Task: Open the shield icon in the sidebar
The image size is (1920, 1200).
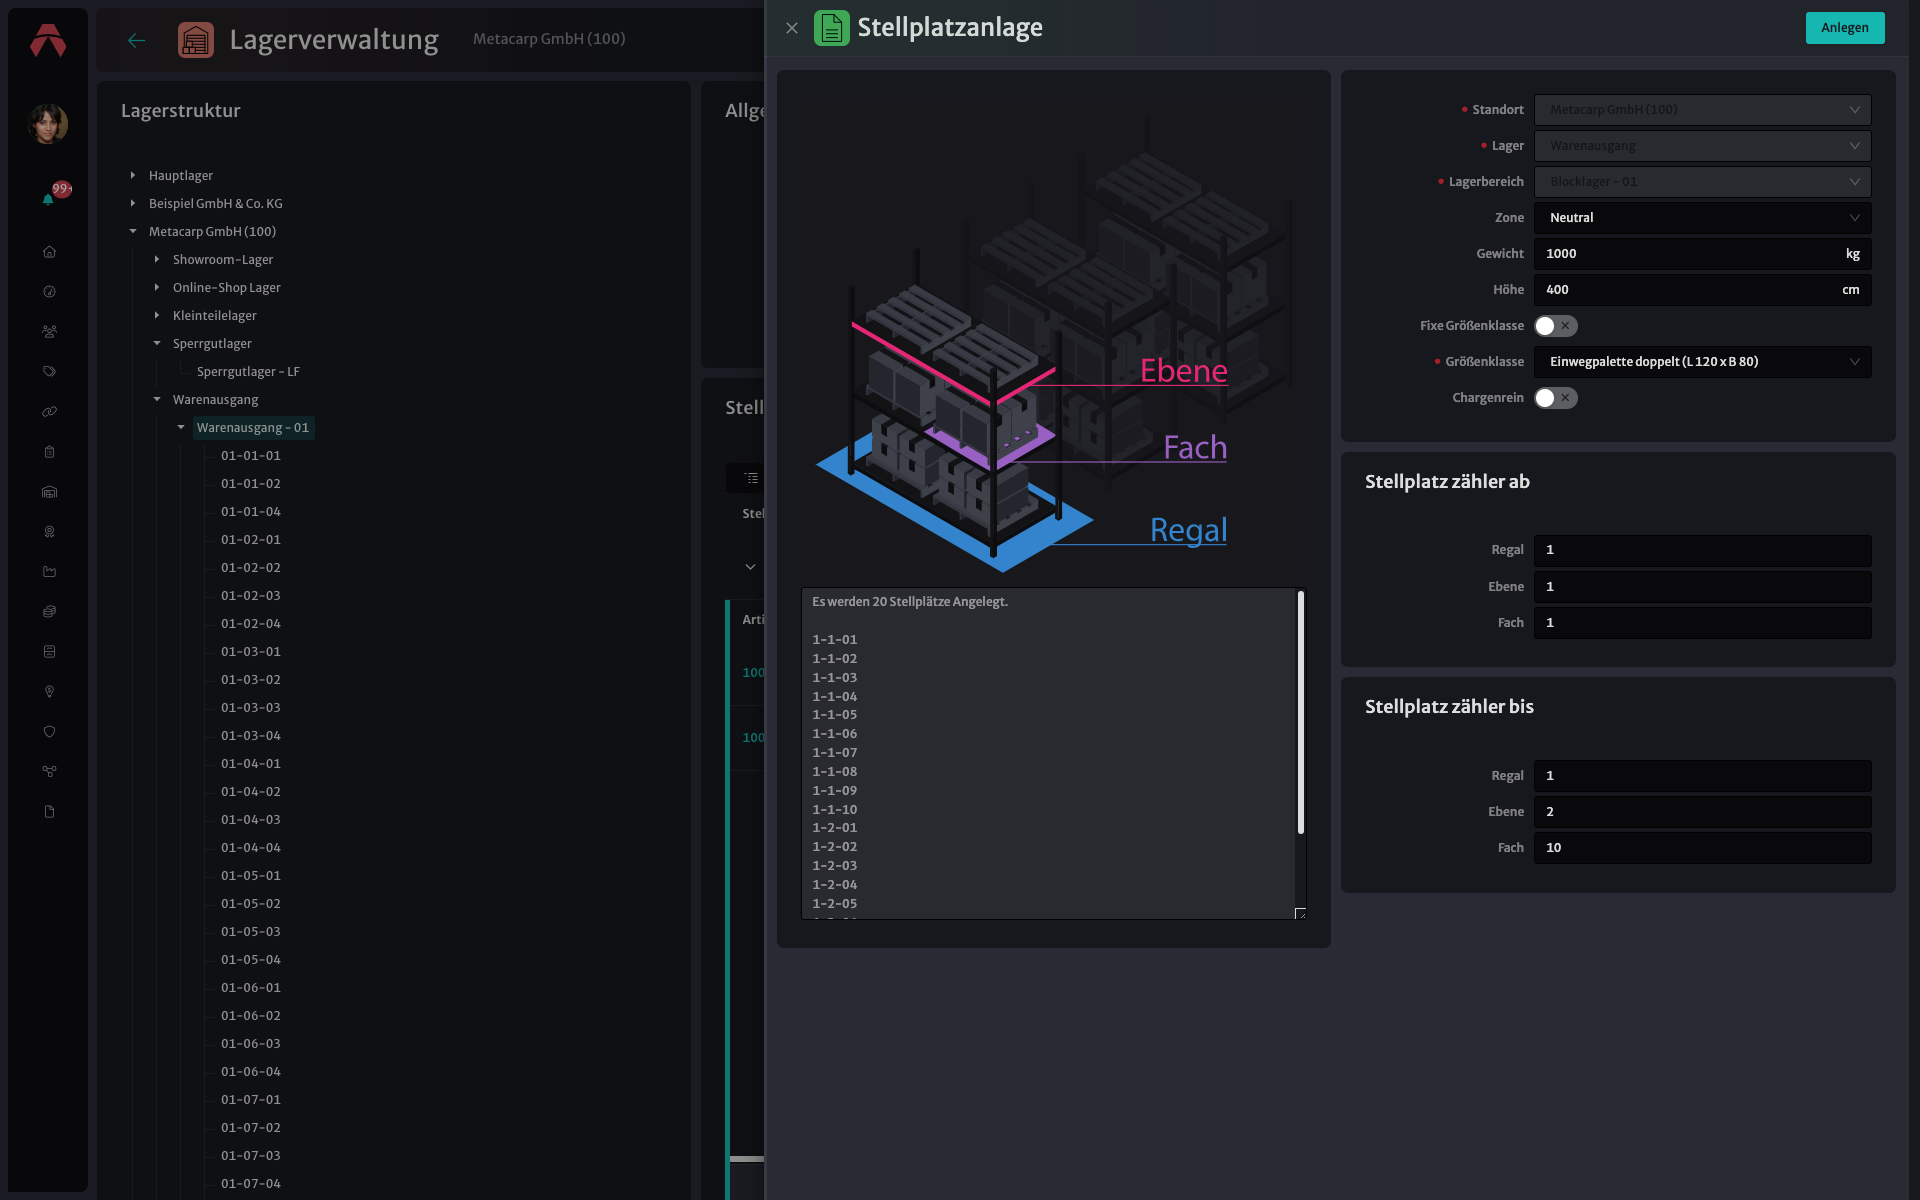Action: coord(49,732)
